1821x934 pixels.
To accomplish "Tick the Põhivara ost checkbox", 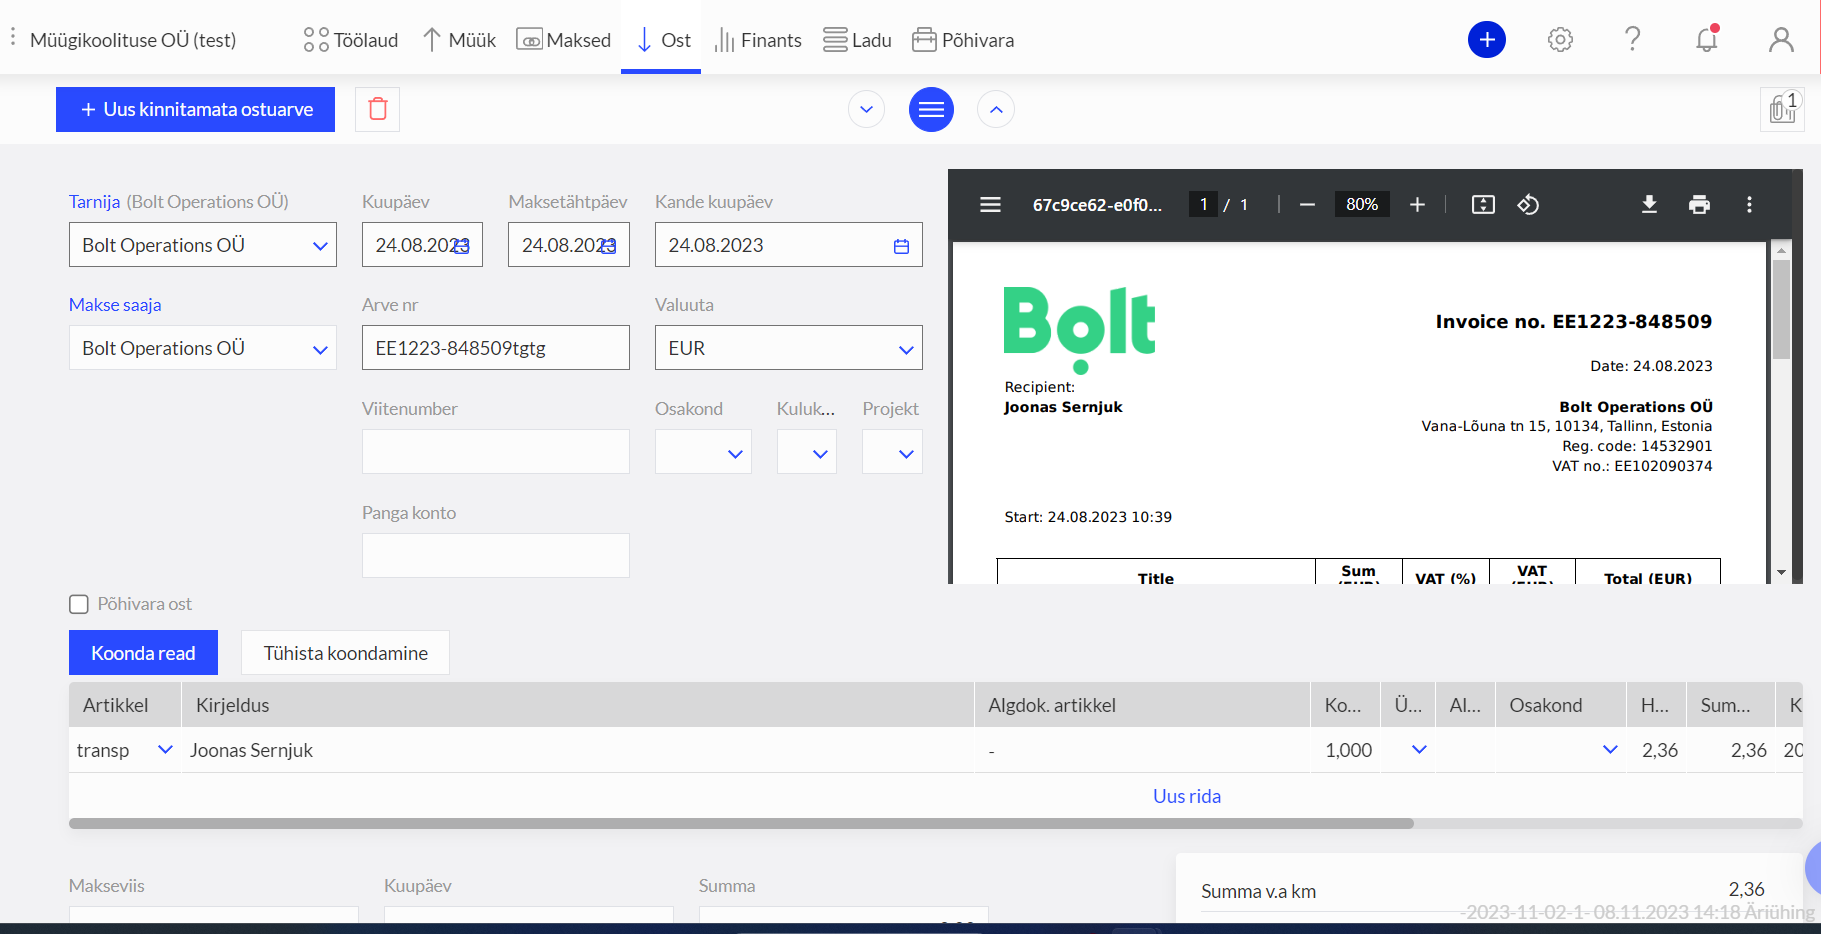I will click(x=79, y=604).
